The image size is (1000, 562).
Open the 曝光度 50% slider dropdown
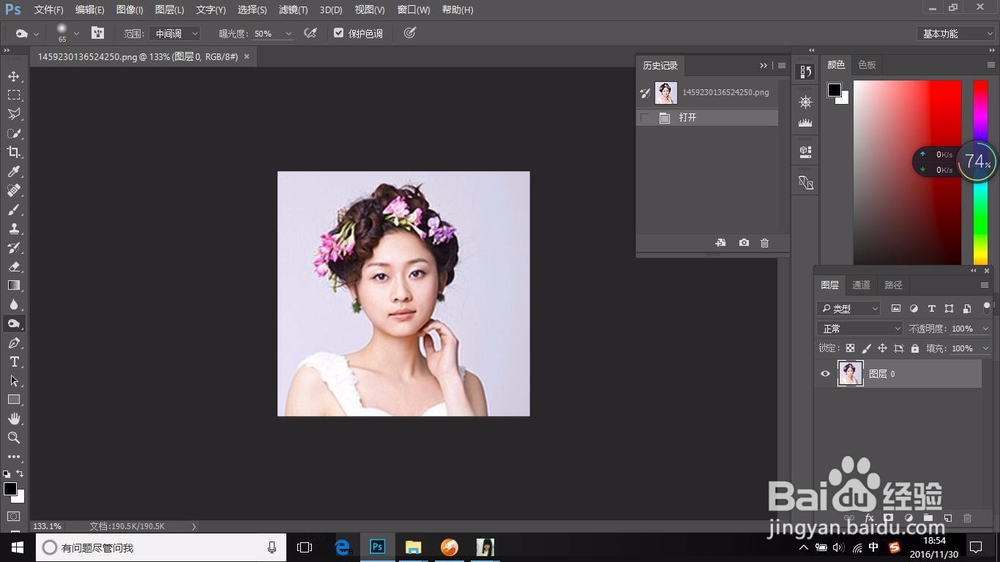tap(288, 34)
